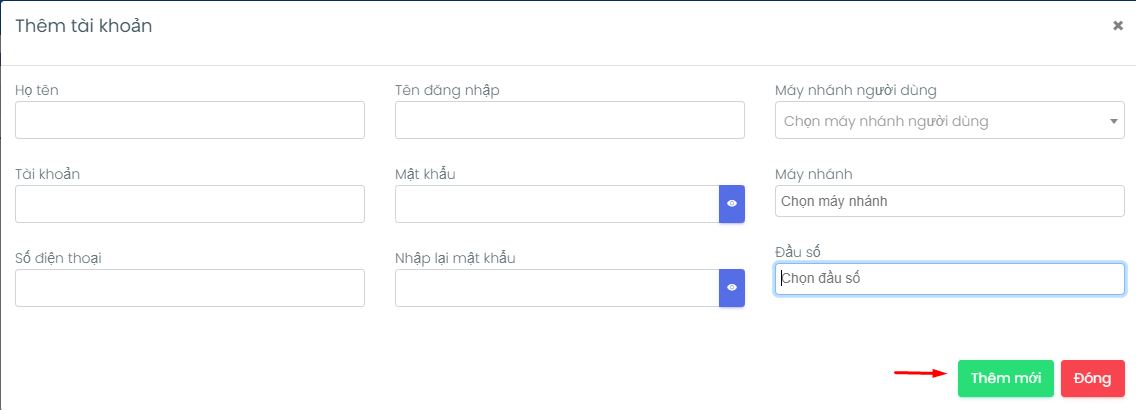The height and width of the screenshot is (410, 1136).
Task: Click the caret arrow of the user extension dropdown
Action: point(1114,122)
